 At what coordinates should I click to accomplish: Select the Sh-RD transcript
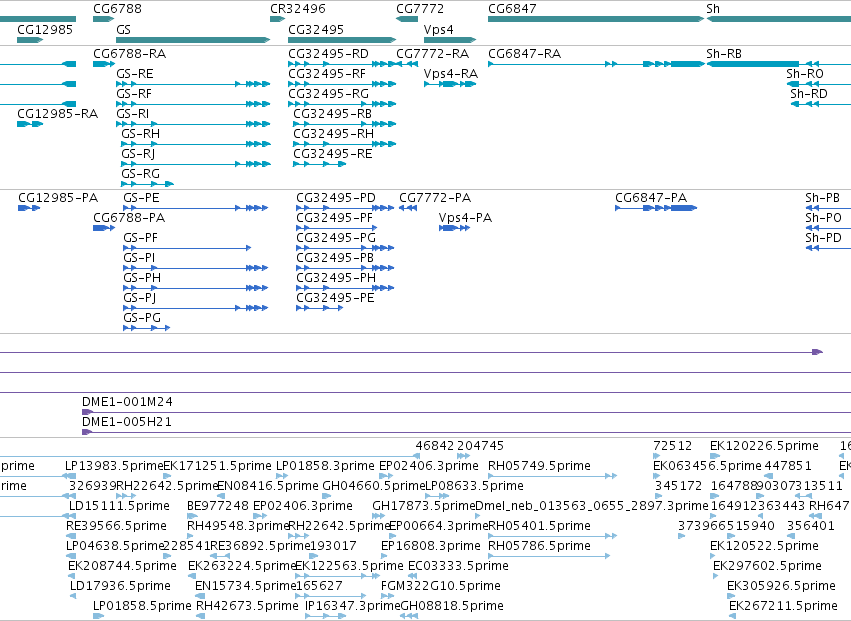tap(821, 104)
